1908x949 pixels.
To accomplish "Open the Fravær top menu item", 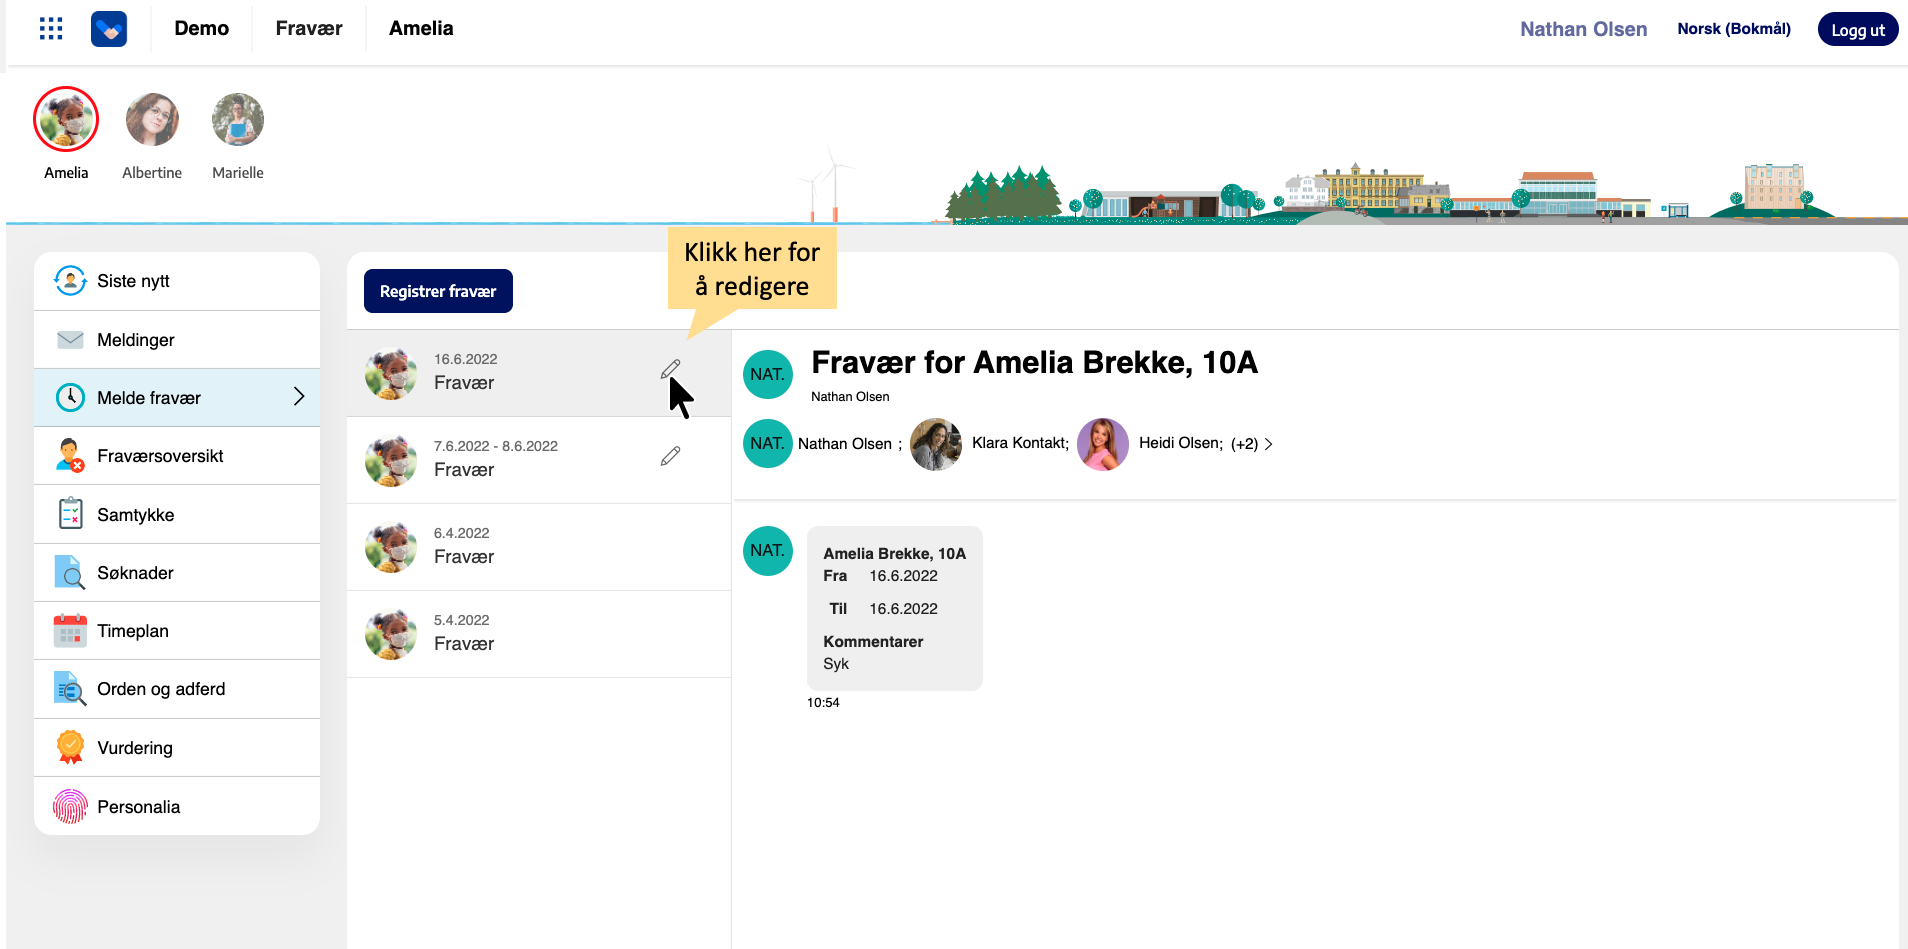I will (309, 29).
